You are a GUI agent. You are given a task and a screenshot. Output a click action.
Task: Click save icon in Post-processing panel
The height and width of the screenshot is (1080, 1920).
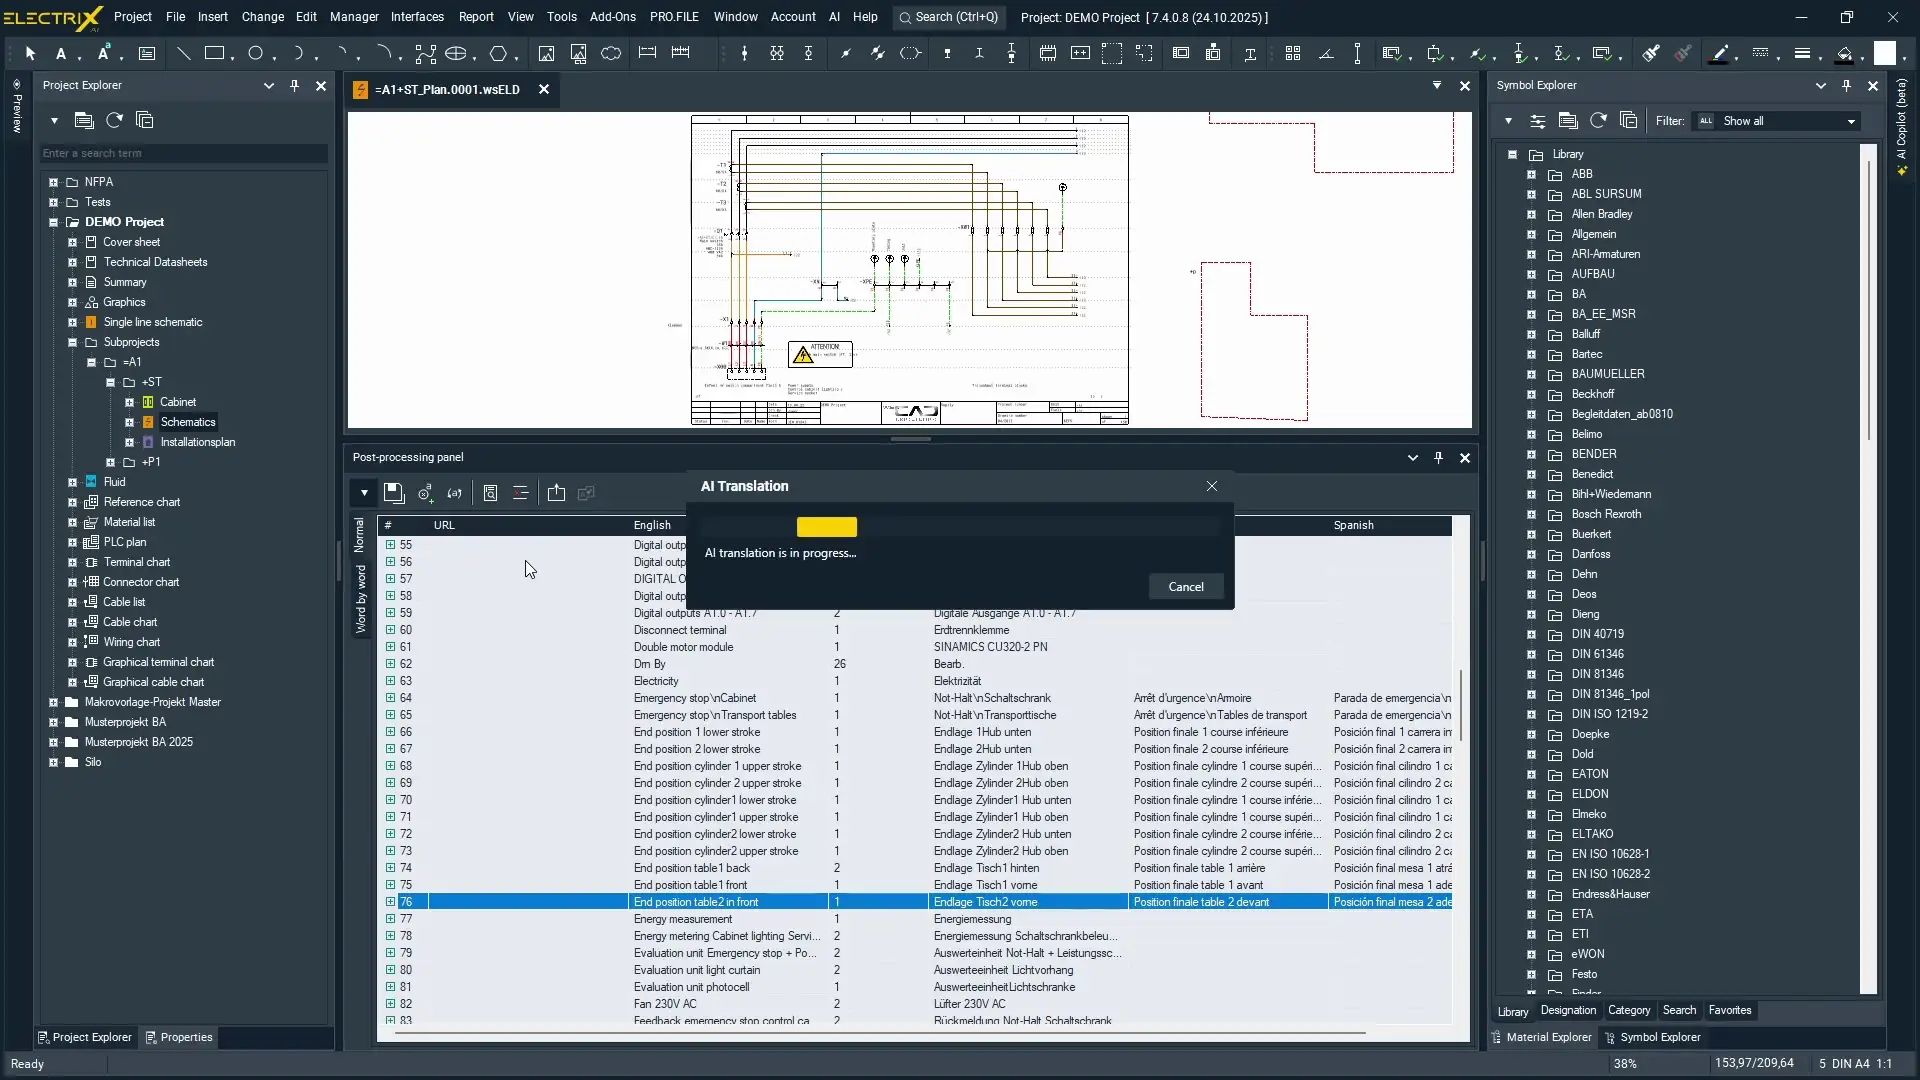point(393,493)
